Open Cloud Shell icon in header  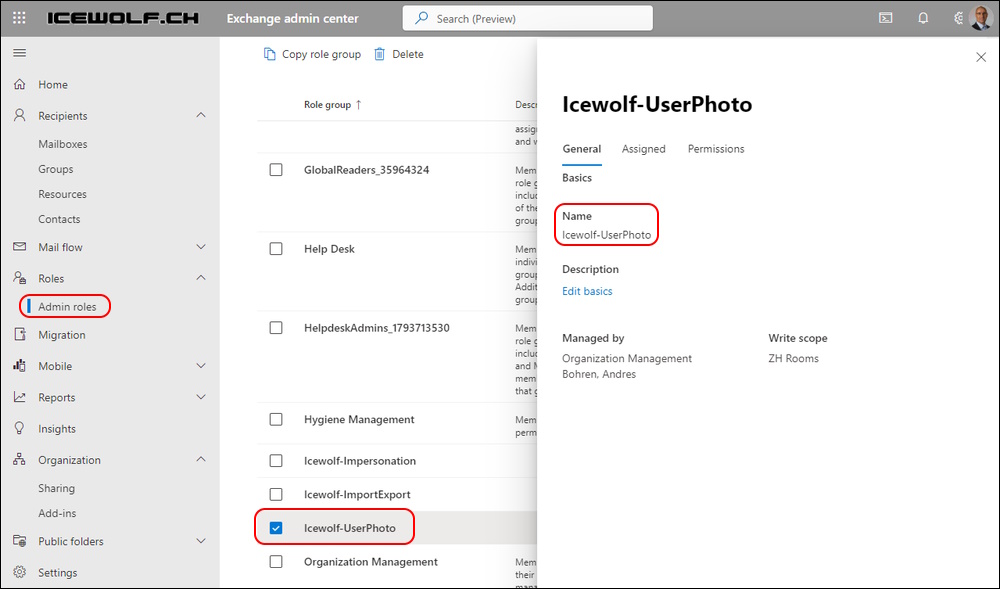pos(886,18)
